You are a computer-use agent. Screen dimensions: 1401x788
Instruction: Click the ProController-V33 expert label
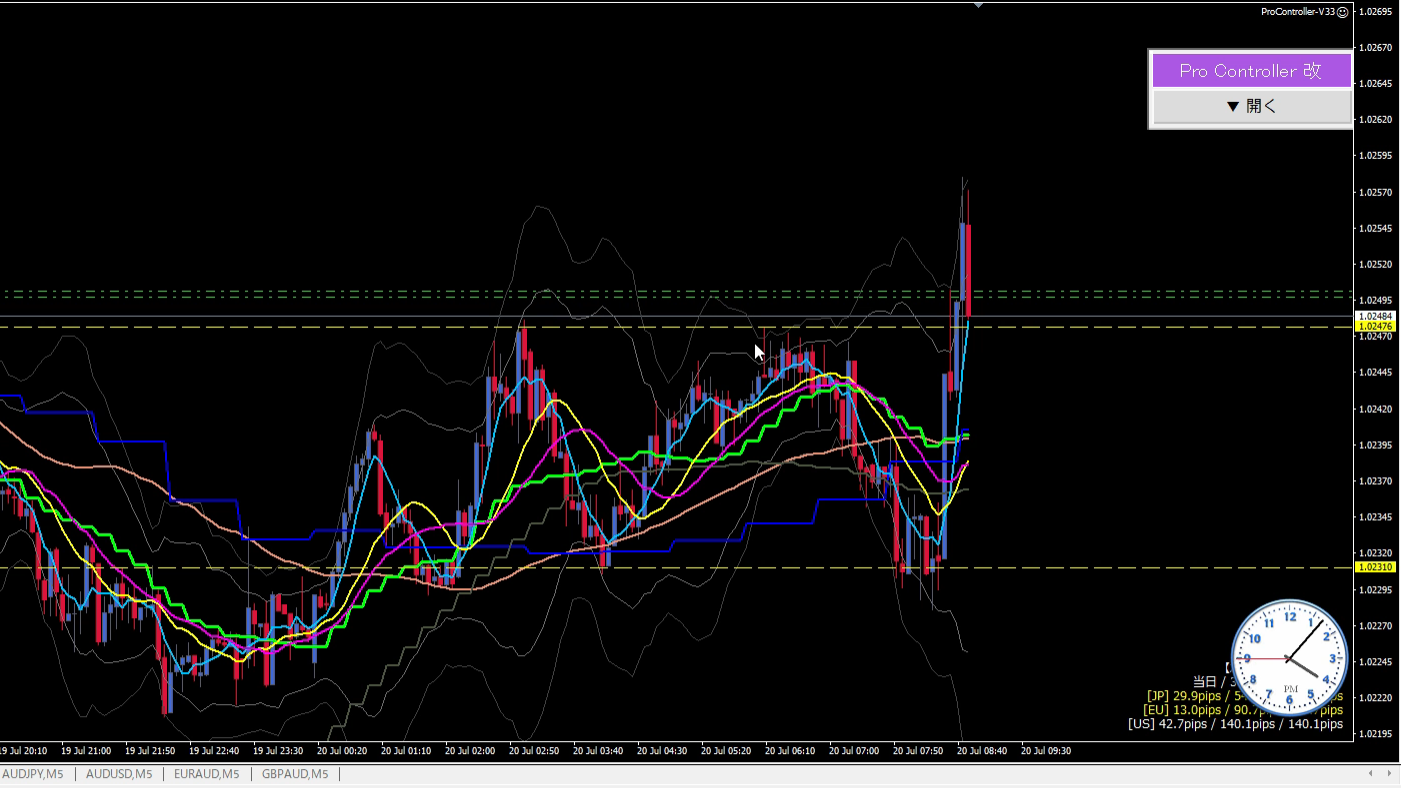click(x=1298, y=12)
